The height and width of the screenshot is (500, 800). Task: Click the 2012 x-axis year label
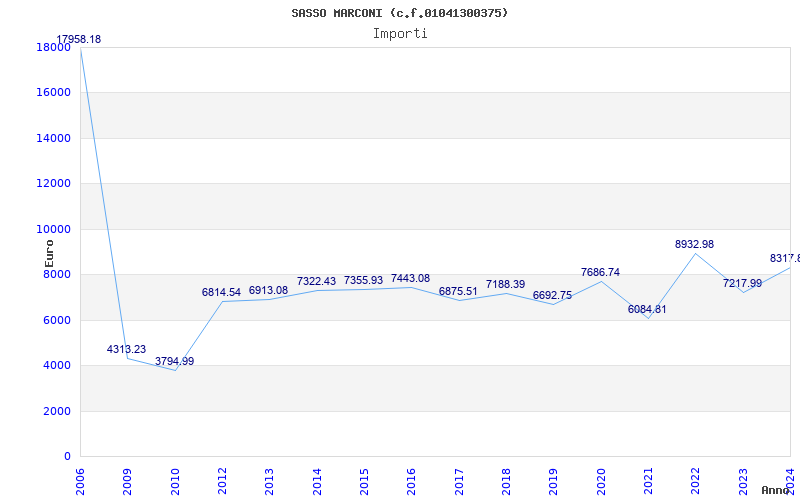tap(222, 482)
